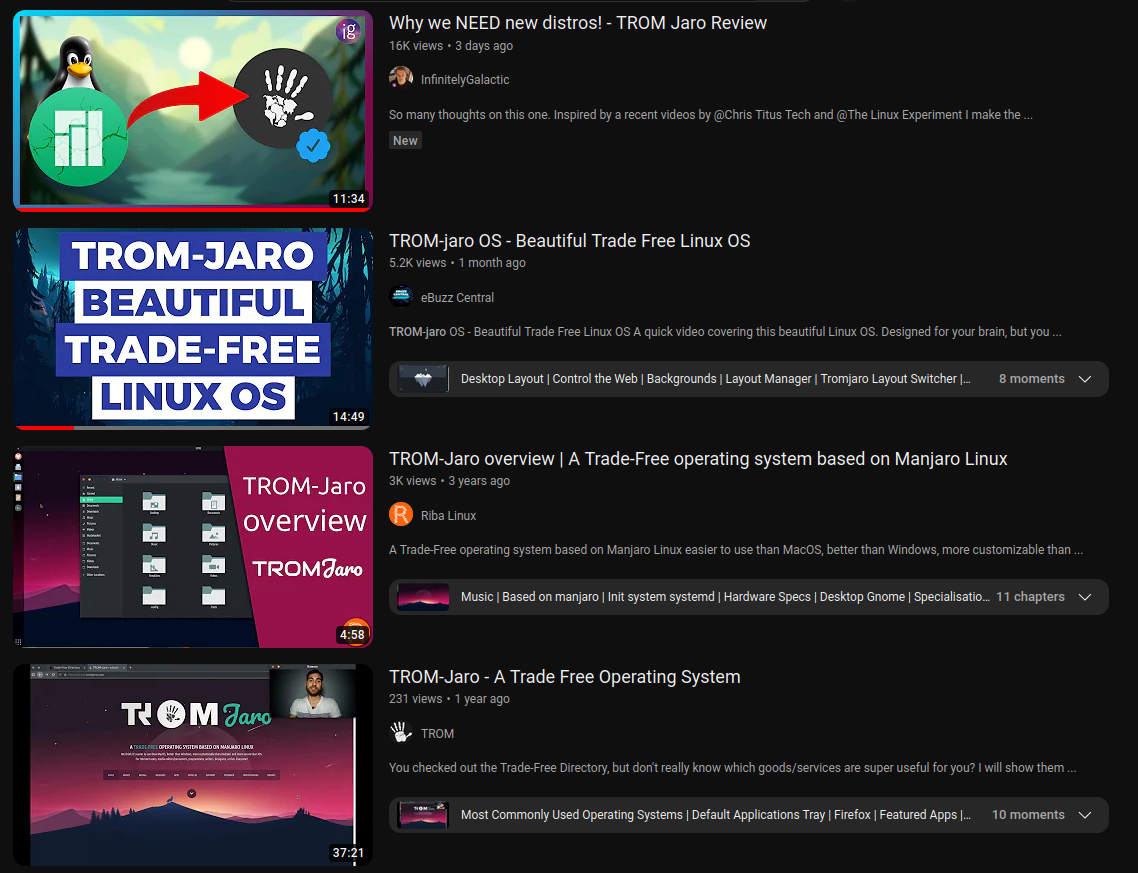This screenshot has height=873, width=1138.
Task: Visit the eBuzz Central channel name
Action: pyautogui.click(x=457, y=298)
